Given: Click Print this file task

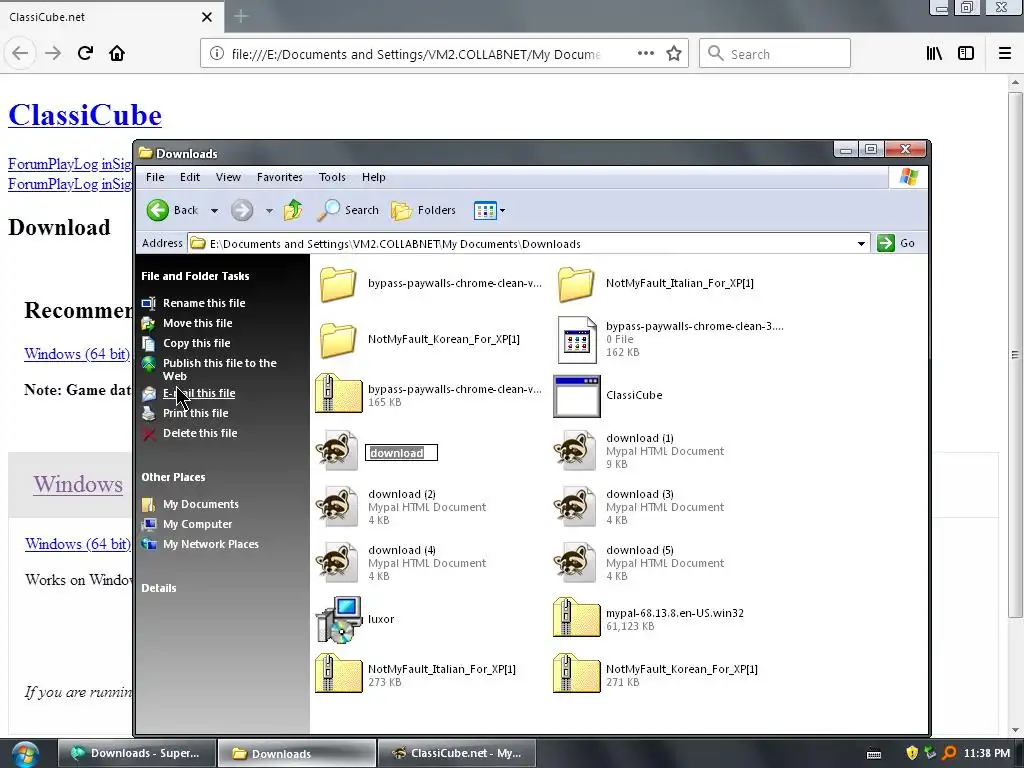Looking at the screenshot, I should click(195, 413).
